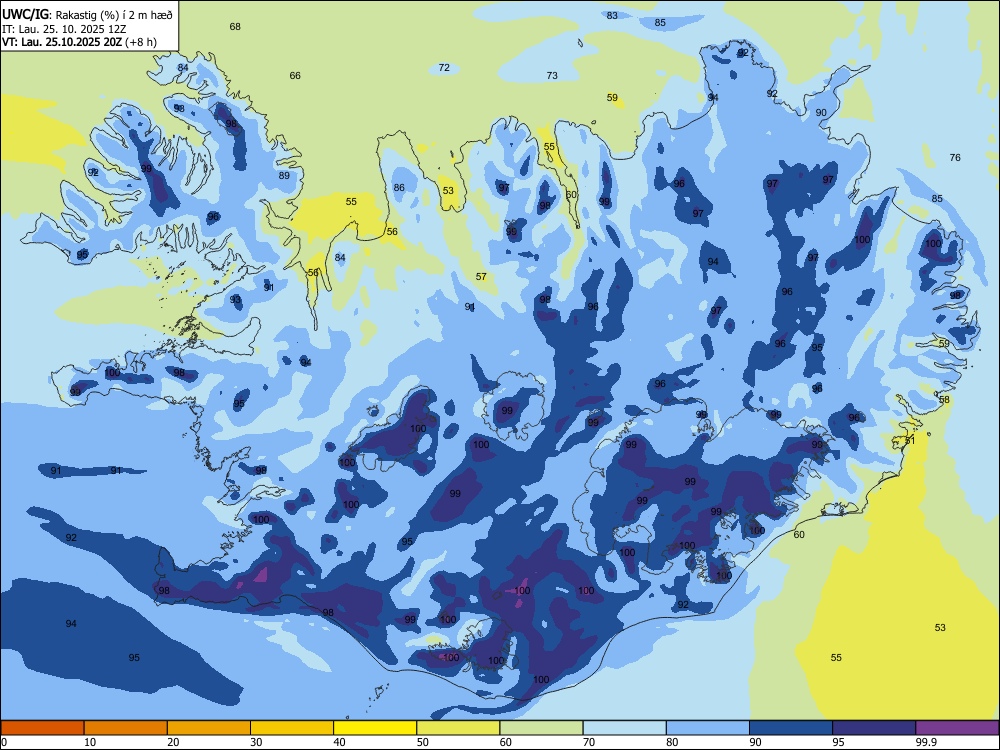Select the orange 10–20 legend swatch

point(126,728)
